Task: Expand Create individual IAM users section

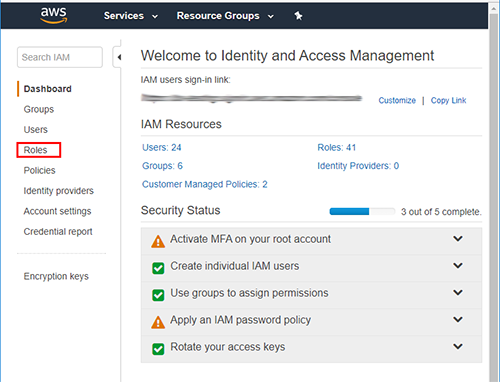Action: tap(458, 266)
